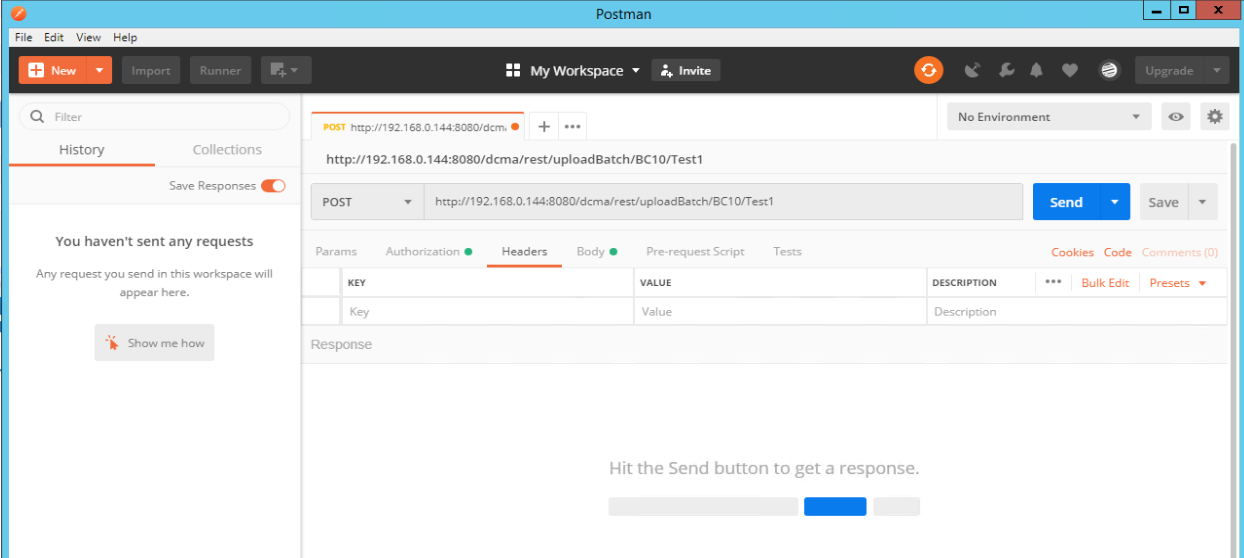Open the Cookies link
The height and width of the screenshot is (558, 1244).
(x=1072, y=252)
